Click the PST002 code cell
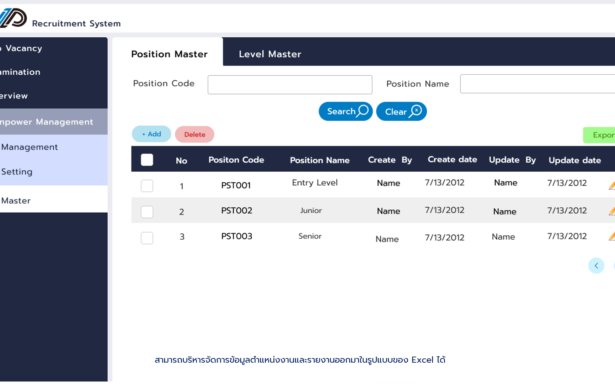This screenshot has height=384, width=615. [x=237, y=211]
